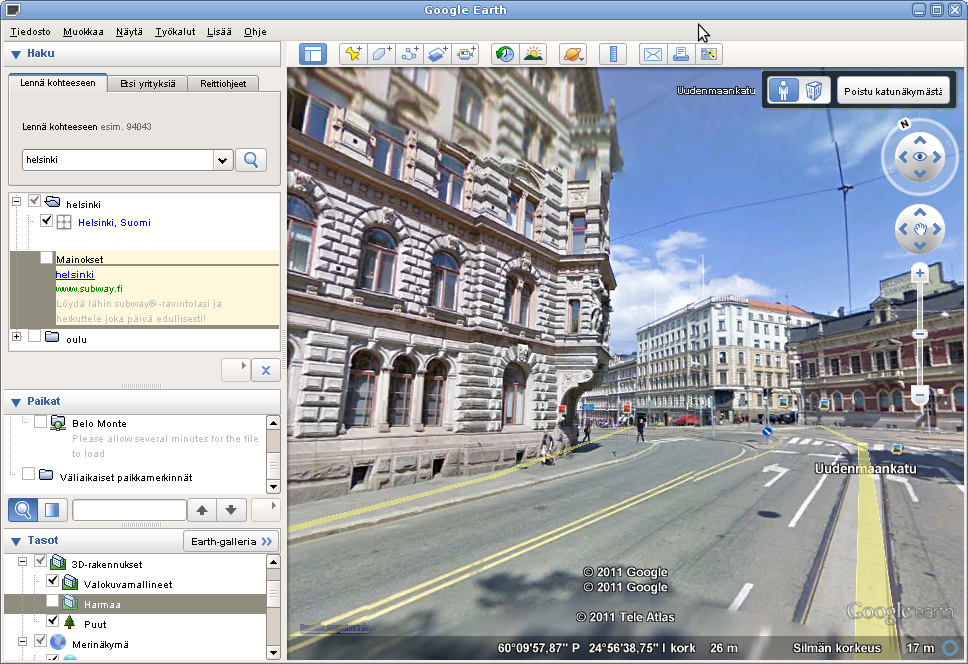The width and height of the screenshot is (968, 664).
Task: Open the planet switcher icon
Action: (573, 55)
